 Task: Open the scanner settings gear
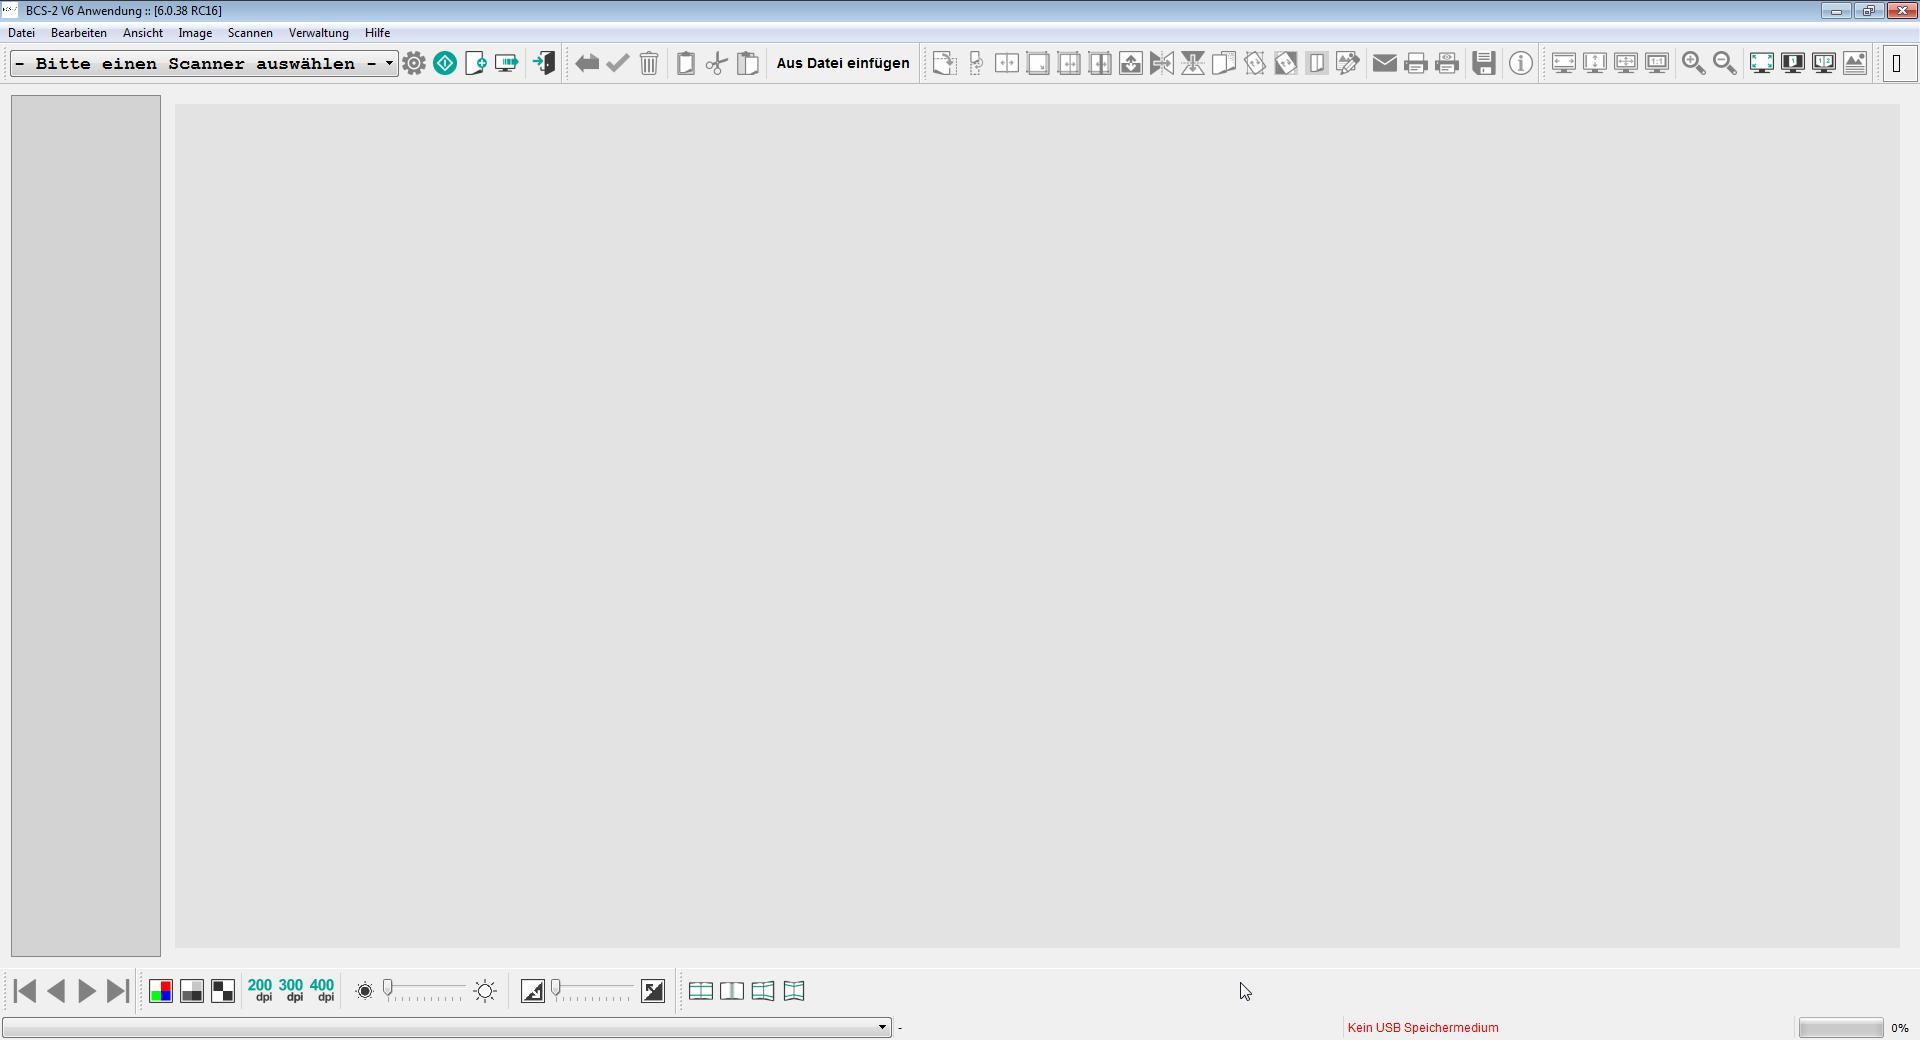[x=414, y=63]
